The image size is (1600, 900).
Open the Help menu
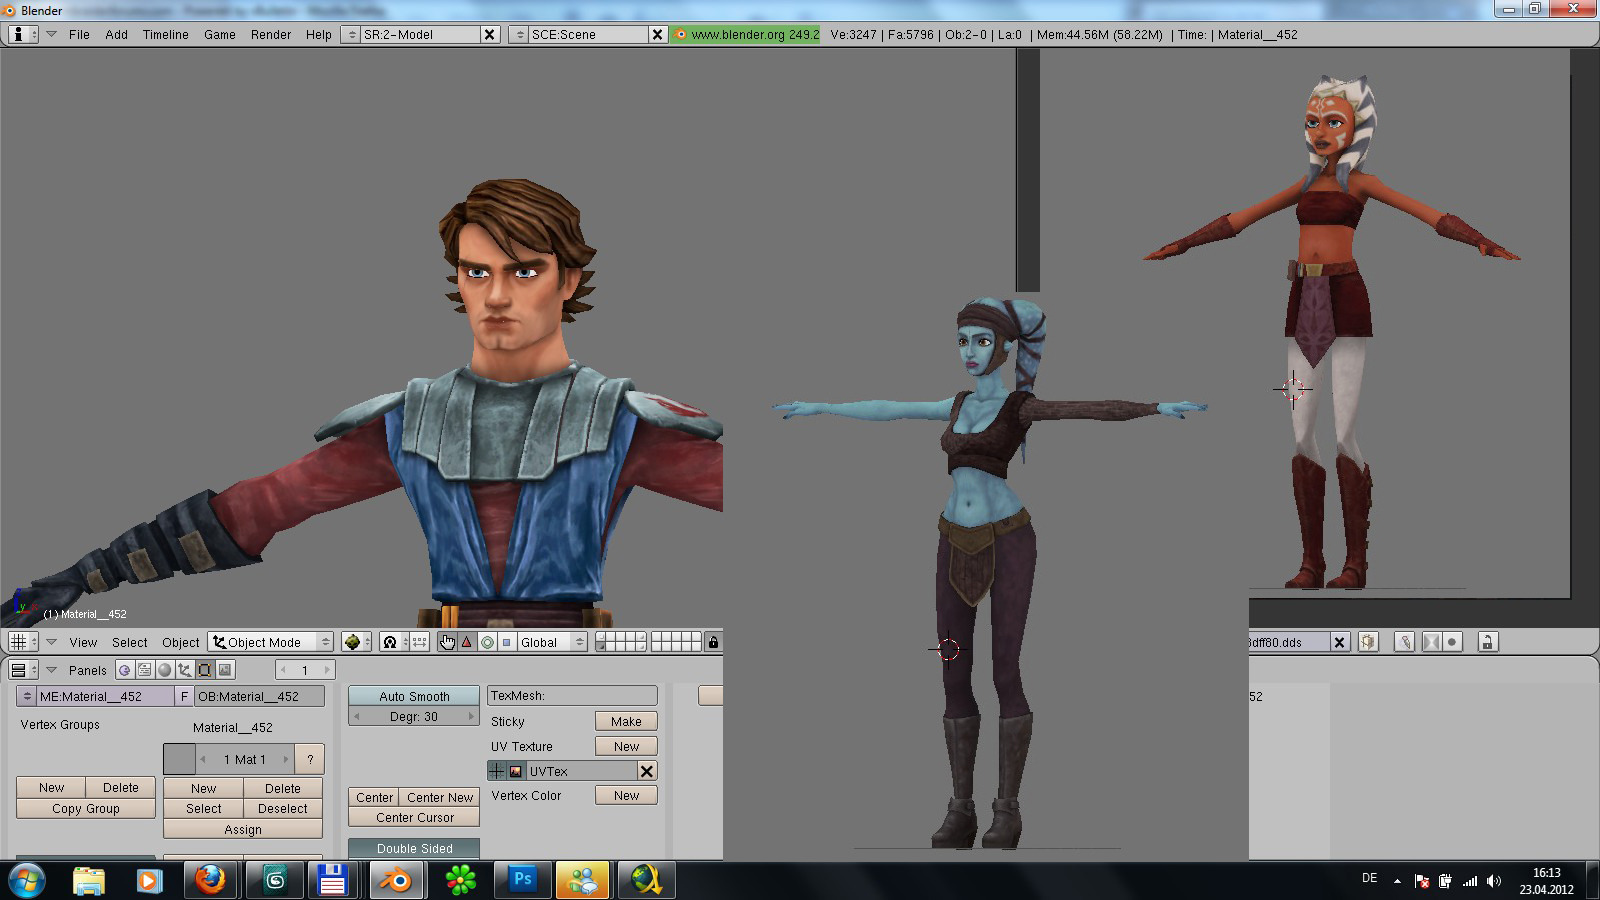pos(319,34)
